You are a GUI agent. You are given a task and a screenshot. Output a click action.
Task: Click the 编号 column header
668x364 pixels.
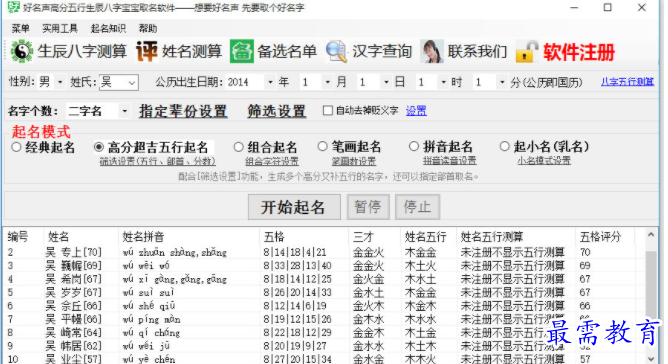click(x=18, y=237)
